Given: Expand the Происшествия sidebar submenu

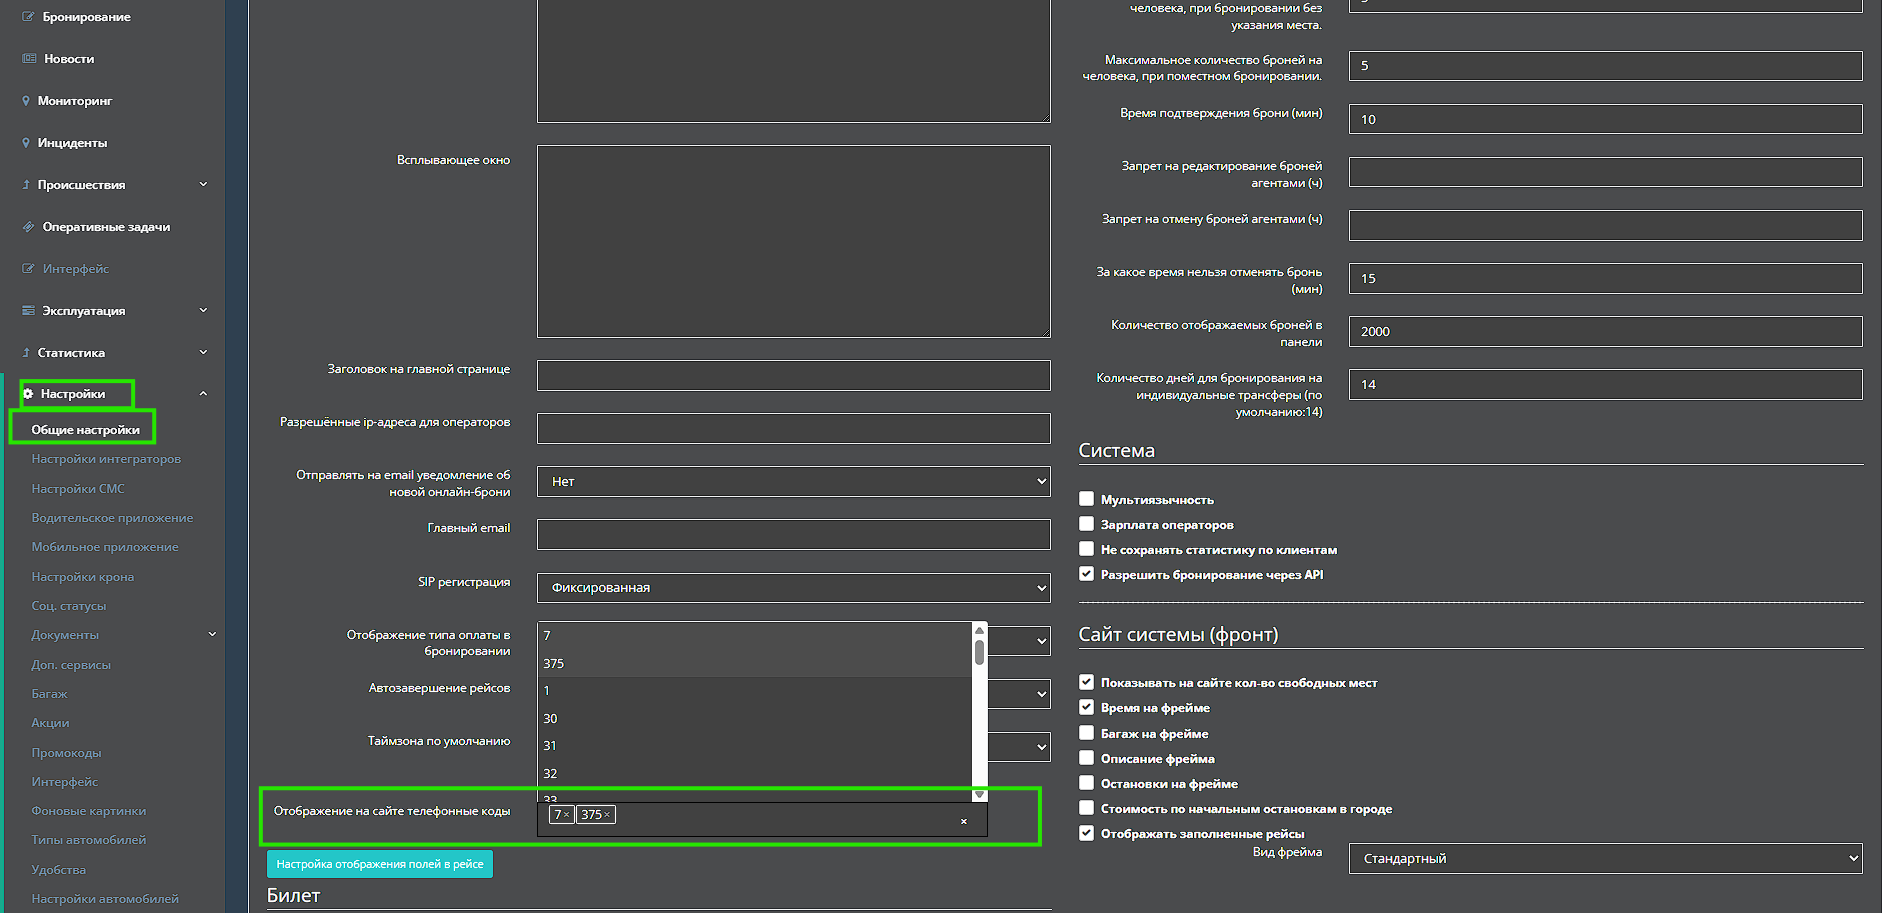Looking at the screenshot, I should pyautogui.click(x=203, y=185).
